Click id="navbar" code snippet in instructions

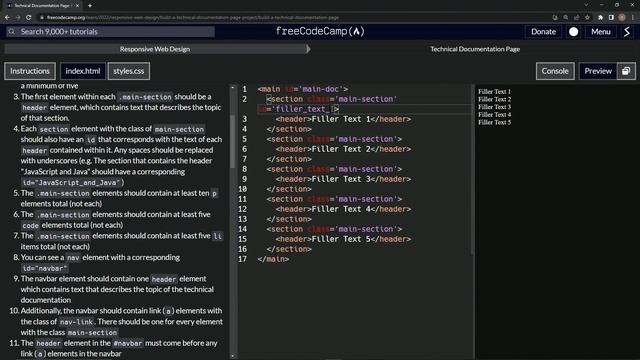pyautogui.click(x=44, y=268)
